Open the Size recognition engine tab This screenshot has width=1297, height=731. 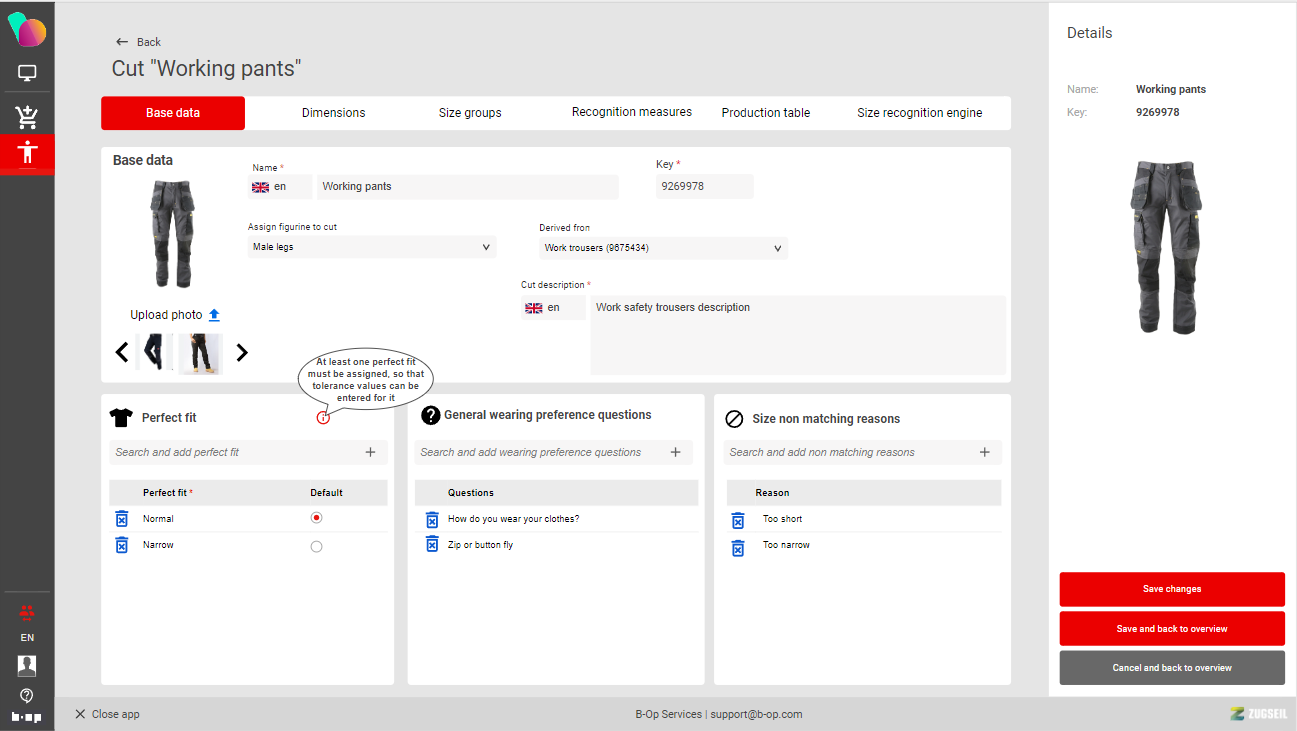click(919, 113)
